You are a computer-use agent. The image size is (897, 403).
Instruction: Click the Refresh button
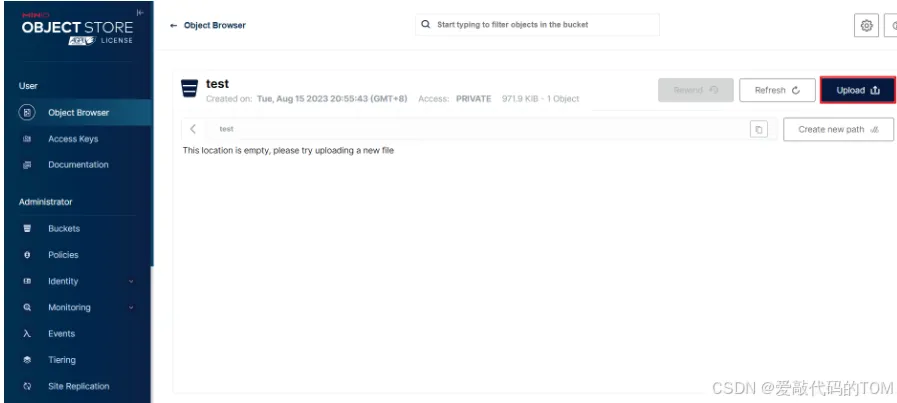777,90
